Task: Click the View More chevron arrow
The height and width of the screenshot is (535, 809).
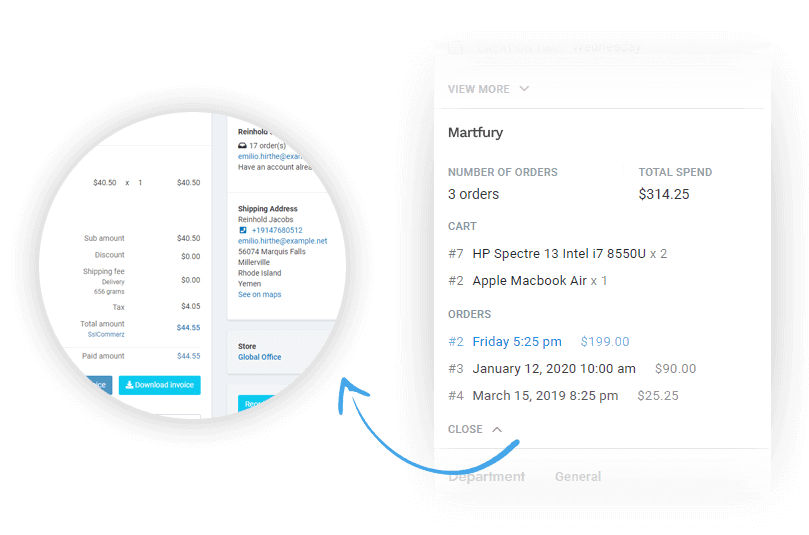Action: click(x=524, y=89)
